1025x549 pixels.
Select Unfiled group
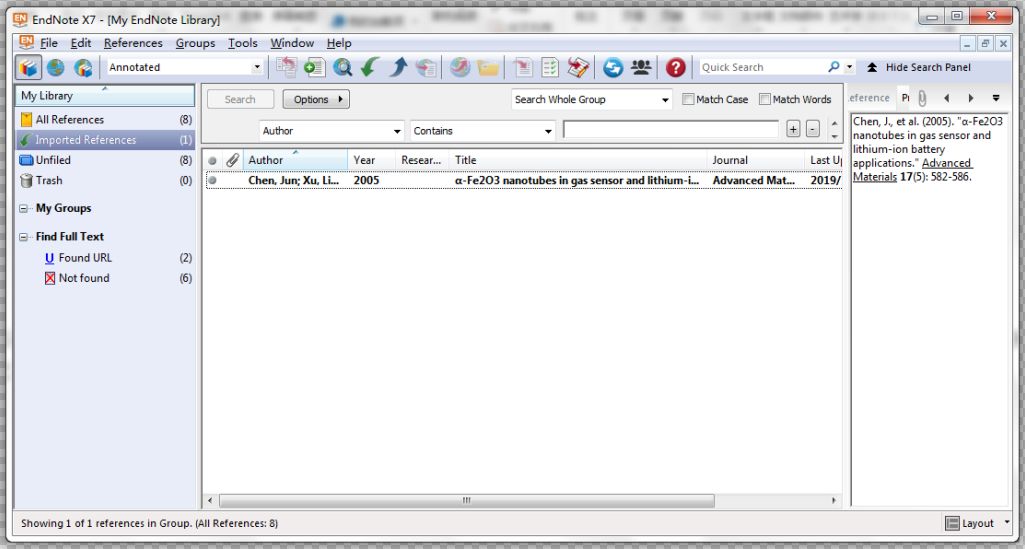106,160
